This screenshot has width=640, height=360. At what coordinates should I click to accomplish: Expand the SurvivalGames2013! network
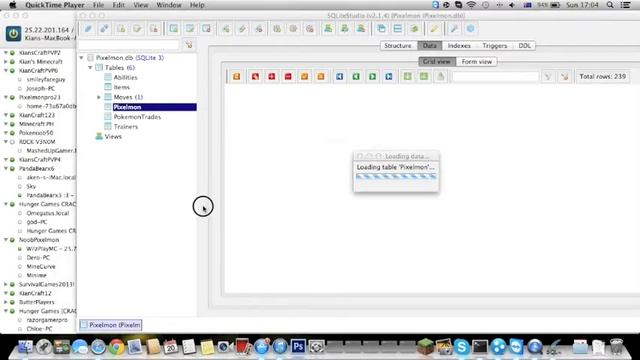click(x=6, y=284)
